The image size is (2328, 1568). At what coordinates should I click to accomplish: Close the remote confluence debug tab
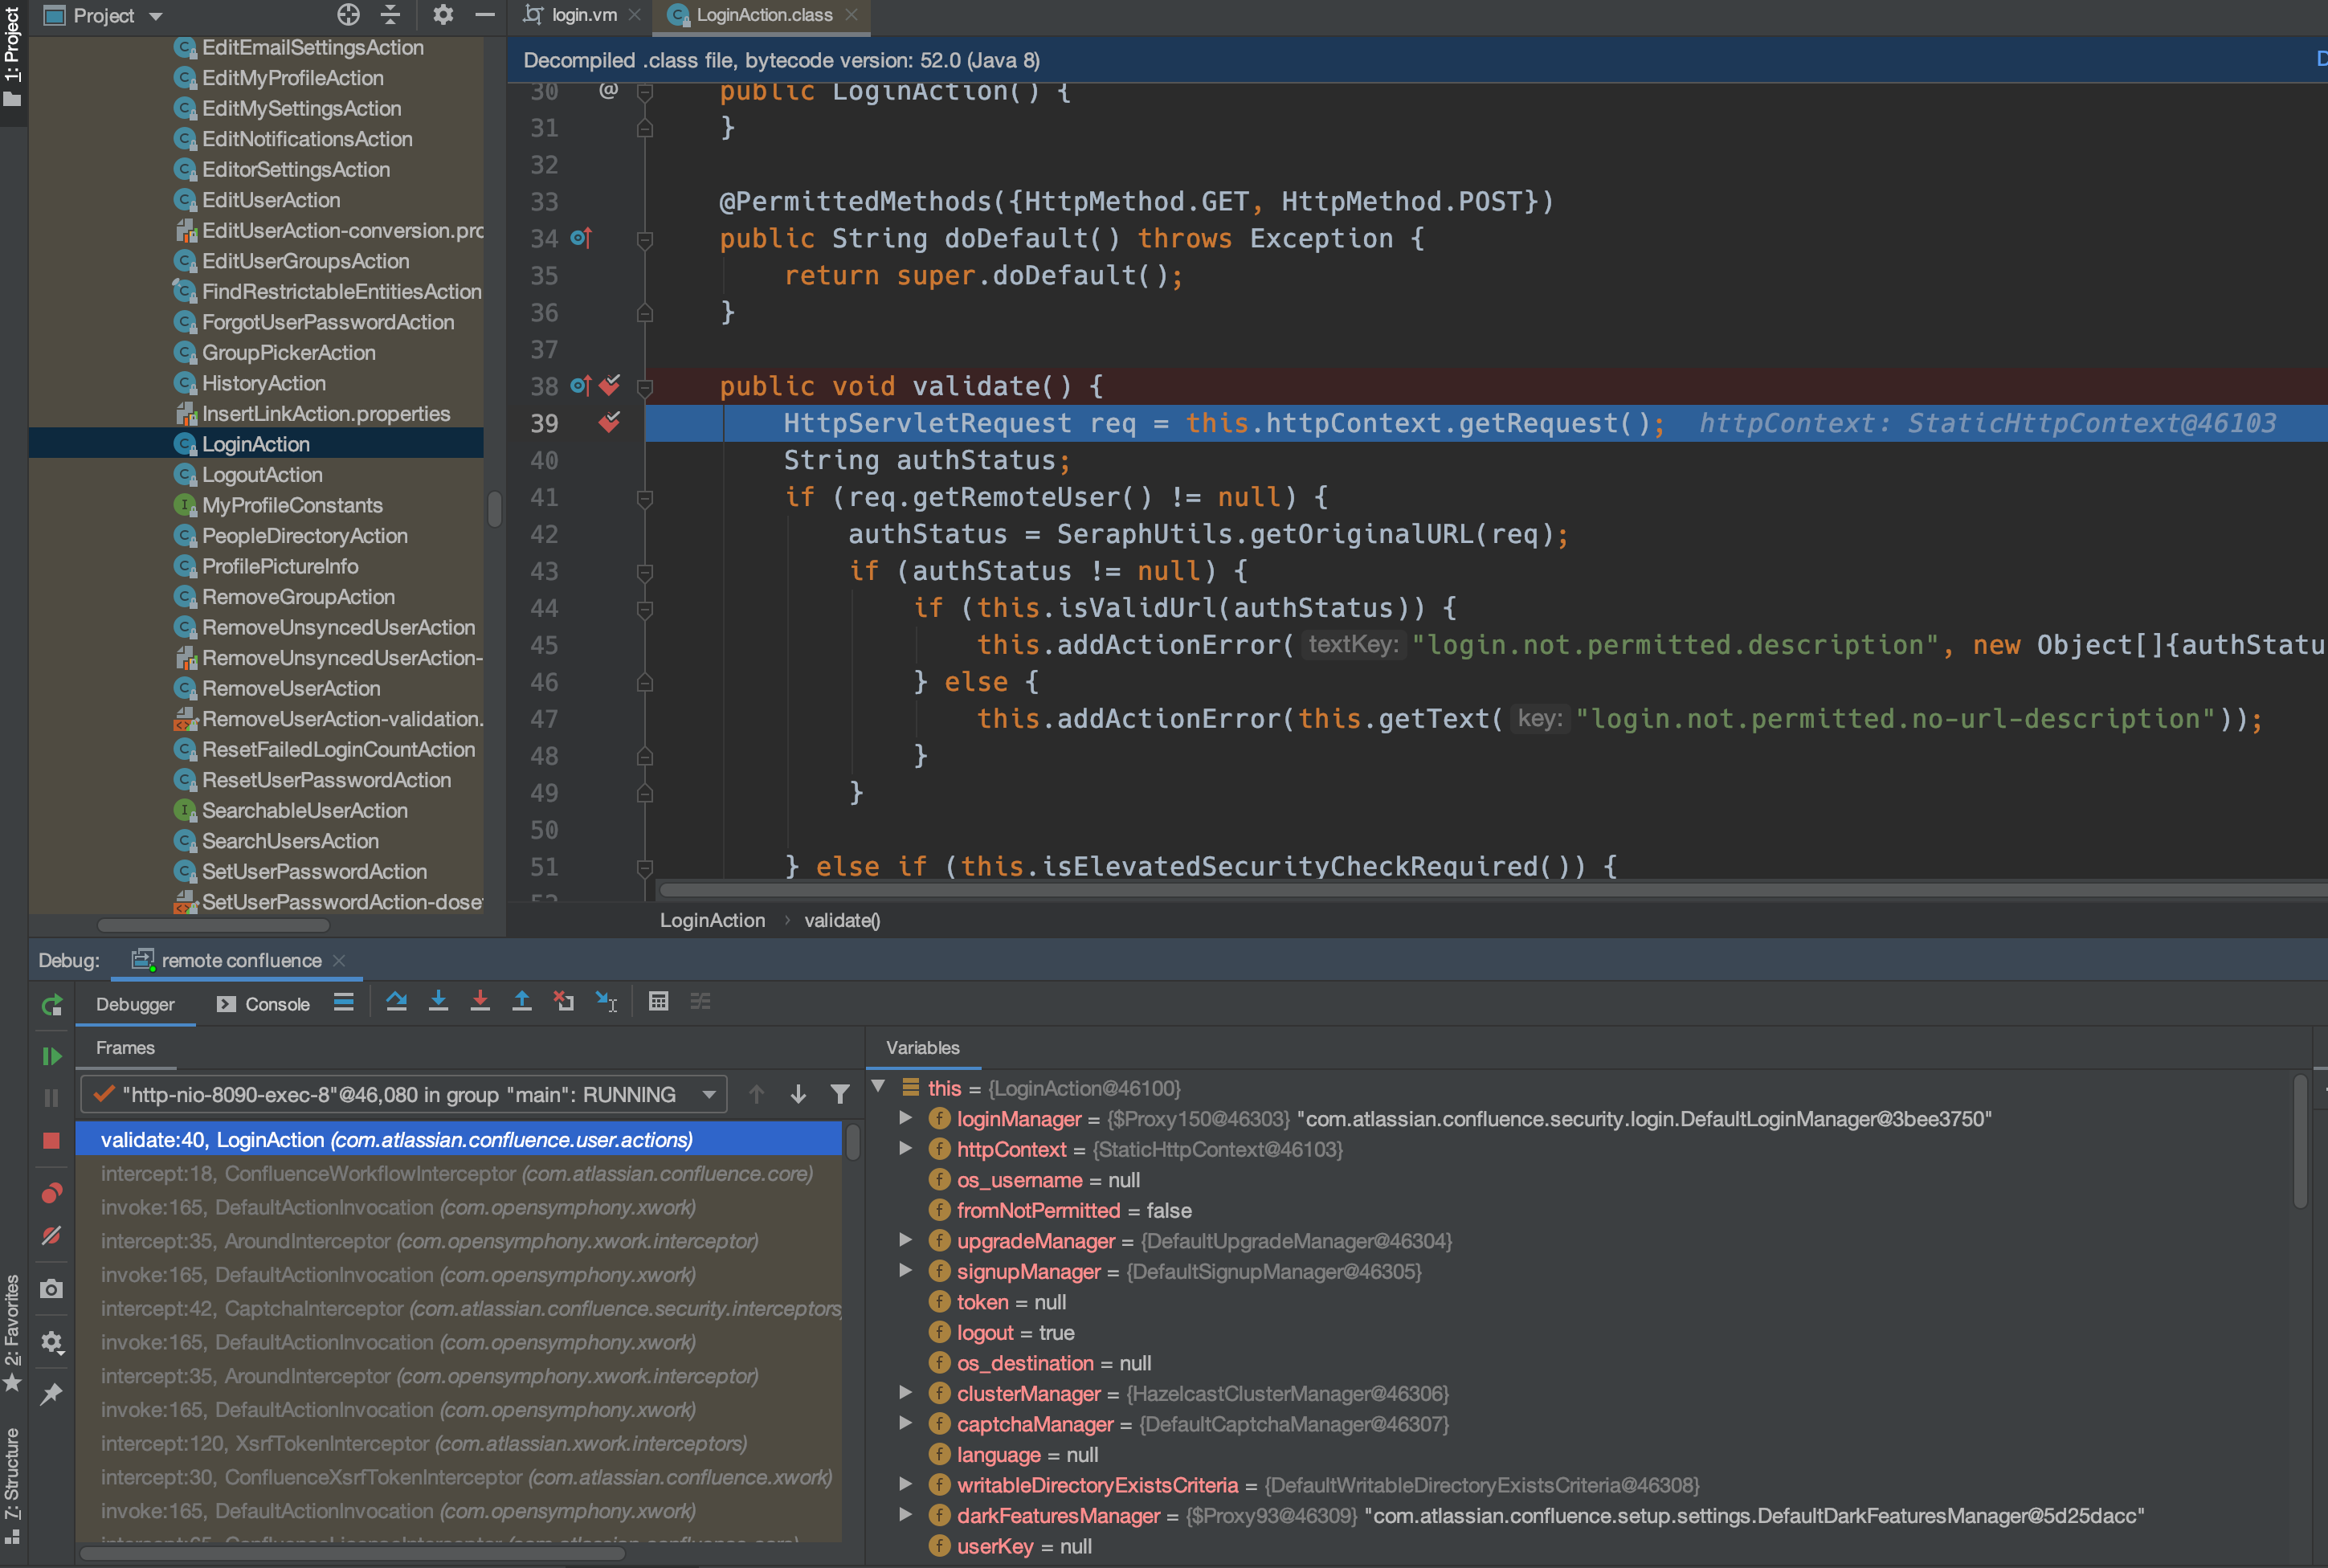pyautogui.click(x=339, y=961)
